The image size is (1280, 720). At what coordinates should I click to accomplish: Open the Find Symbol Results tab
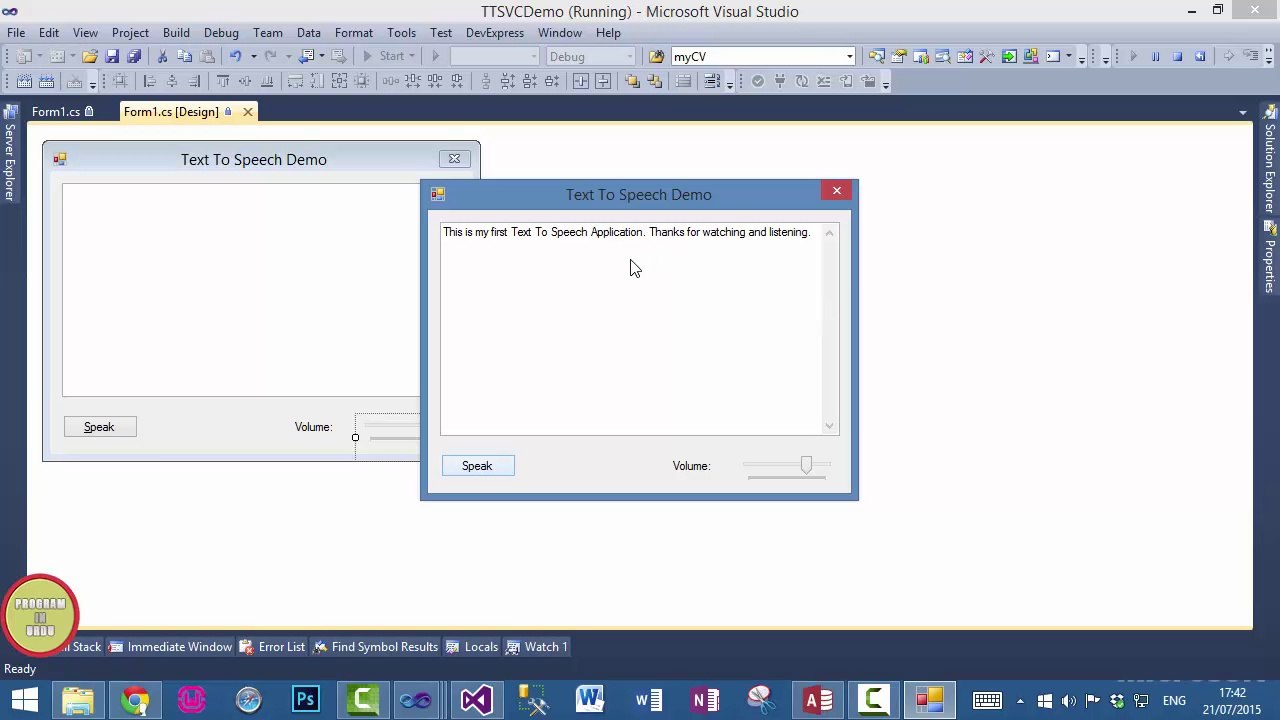pos(376,647)
